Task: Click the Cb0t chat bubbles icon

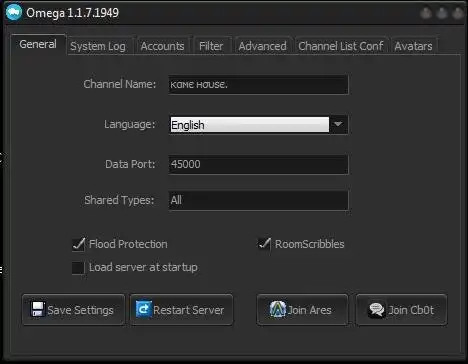Action: [377, 310]
